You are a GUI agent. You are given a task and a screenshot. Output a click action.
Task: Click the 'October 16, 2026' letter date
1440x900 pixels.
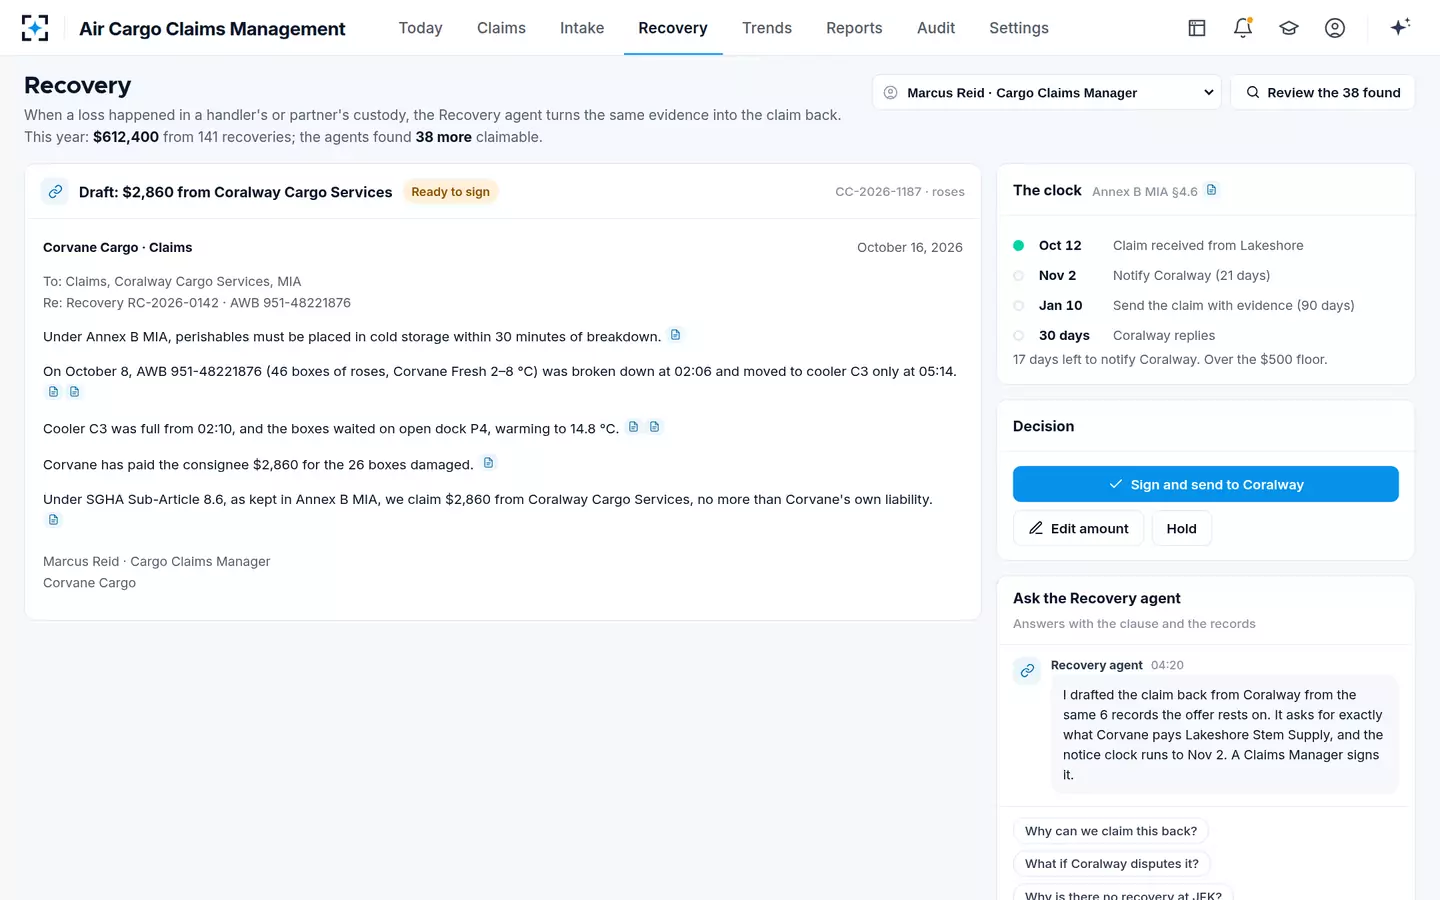click(x=910, y=247)
